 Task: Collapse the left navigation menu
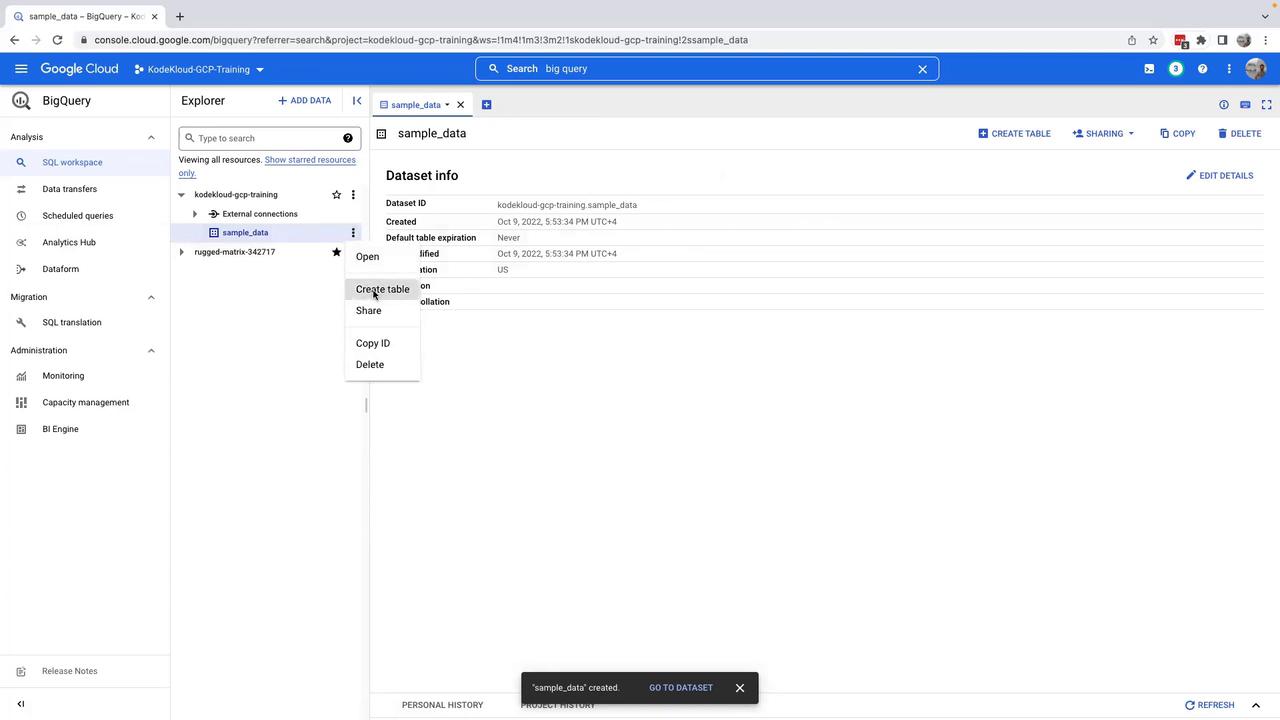pyautogui.click(x=21, y=704)
